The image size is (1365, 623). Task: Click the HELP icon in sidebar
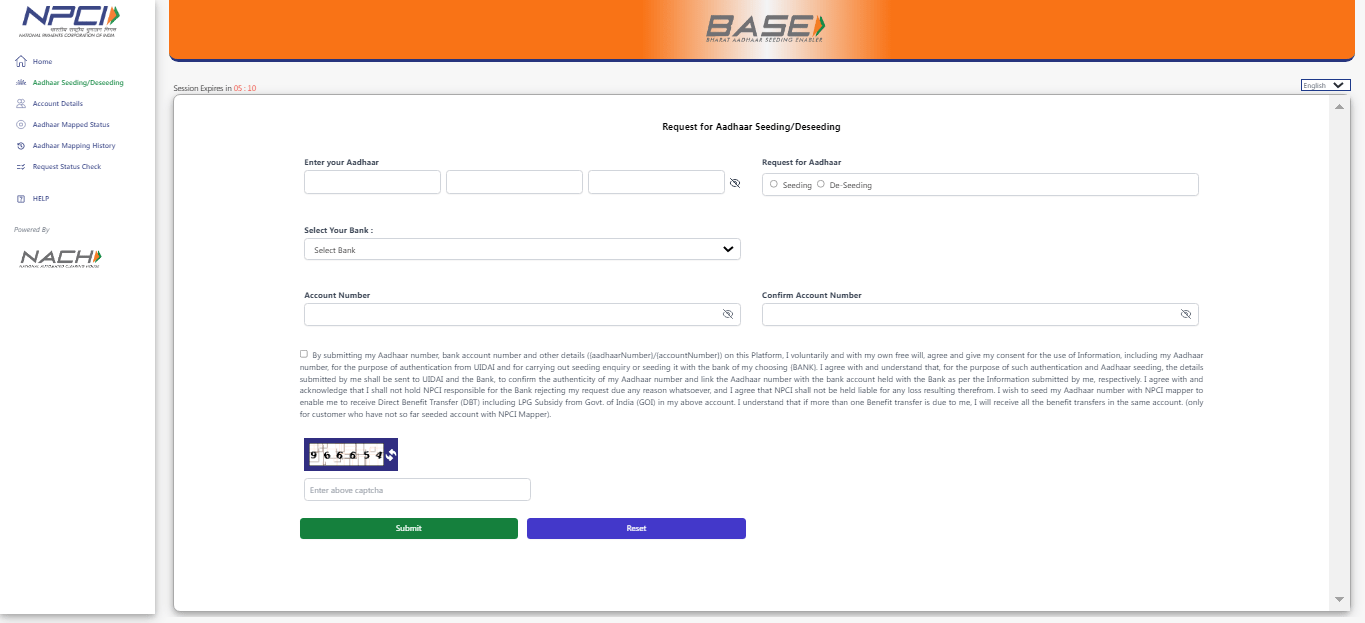tap(21, 199)
